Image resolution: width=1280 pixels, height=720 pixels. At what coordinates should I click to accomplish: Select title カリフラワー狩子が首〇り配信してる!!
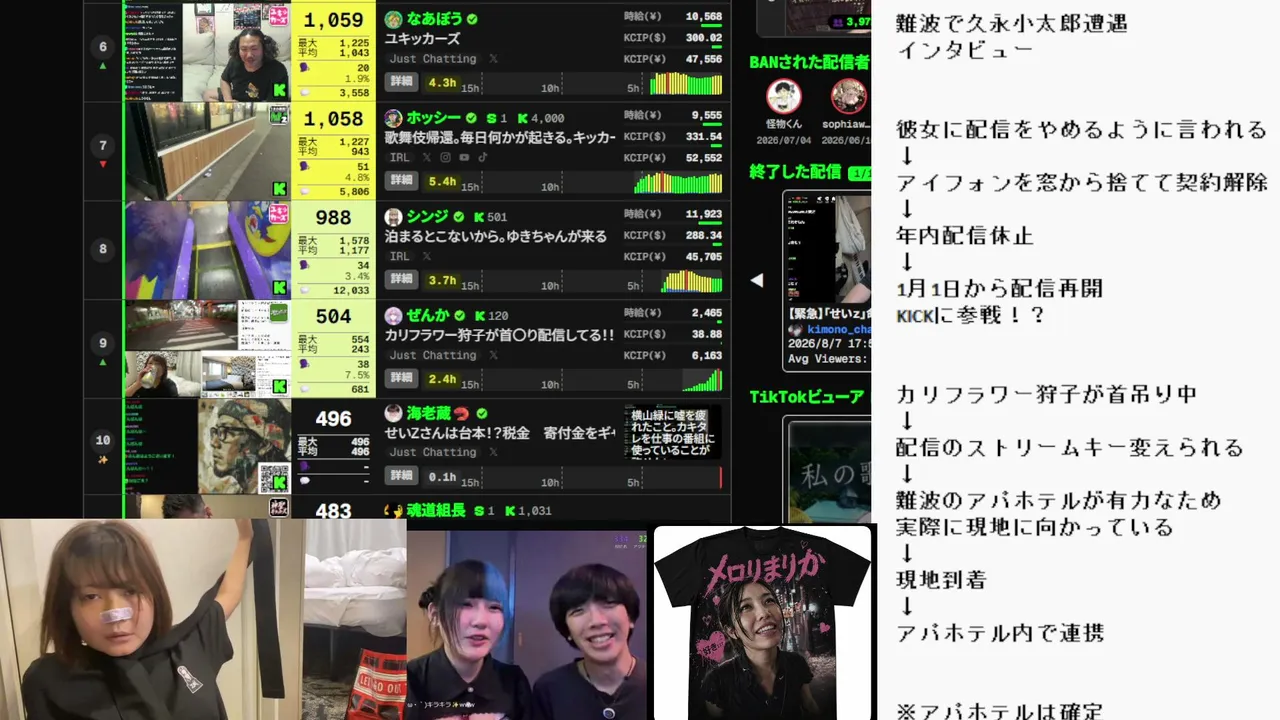coord(500,335)
